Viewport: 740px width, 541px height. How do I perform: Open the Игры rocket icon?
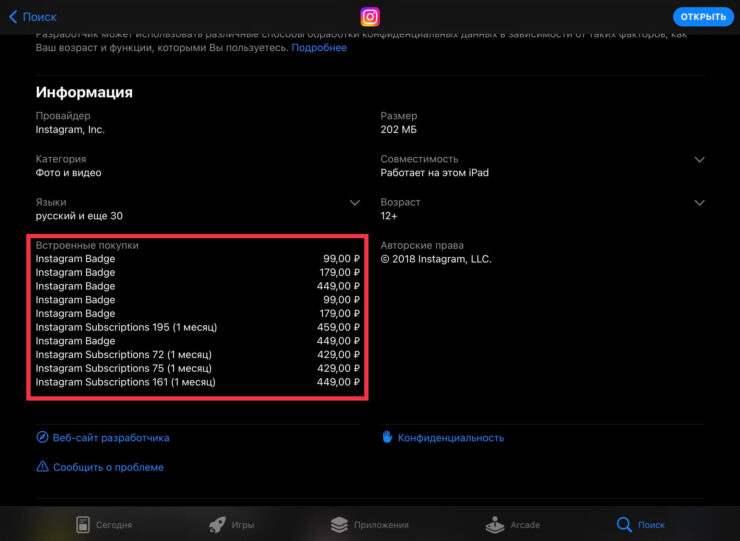point(216,524)
